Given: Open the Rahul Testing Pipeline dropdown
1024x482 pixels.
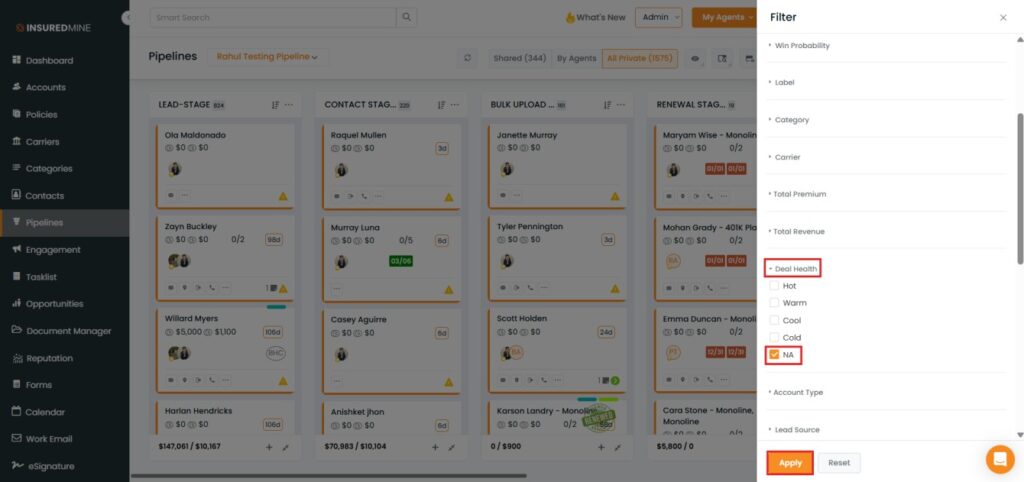Looking at the screenshot, I should [x=267, y=58].
